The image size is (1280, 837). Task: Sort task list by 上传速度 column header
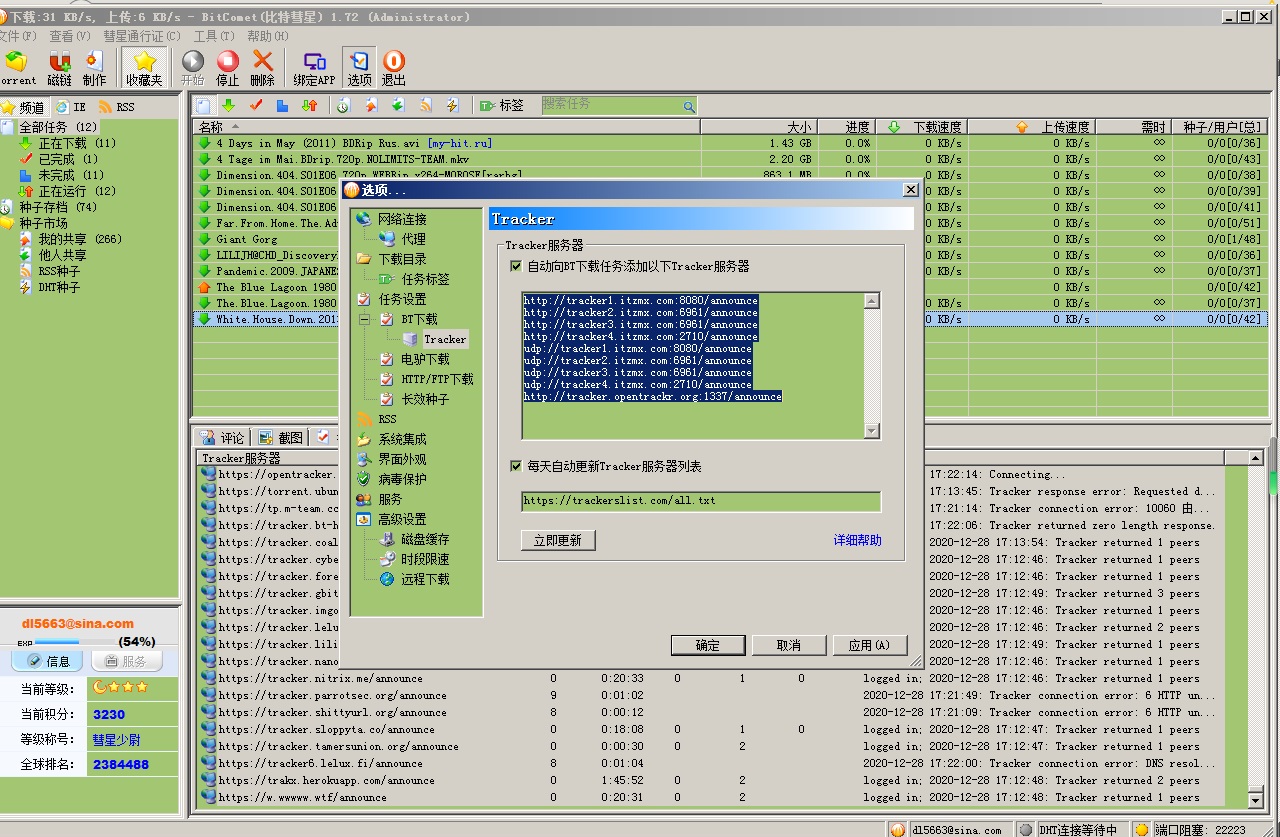(x=1032, y=127)
